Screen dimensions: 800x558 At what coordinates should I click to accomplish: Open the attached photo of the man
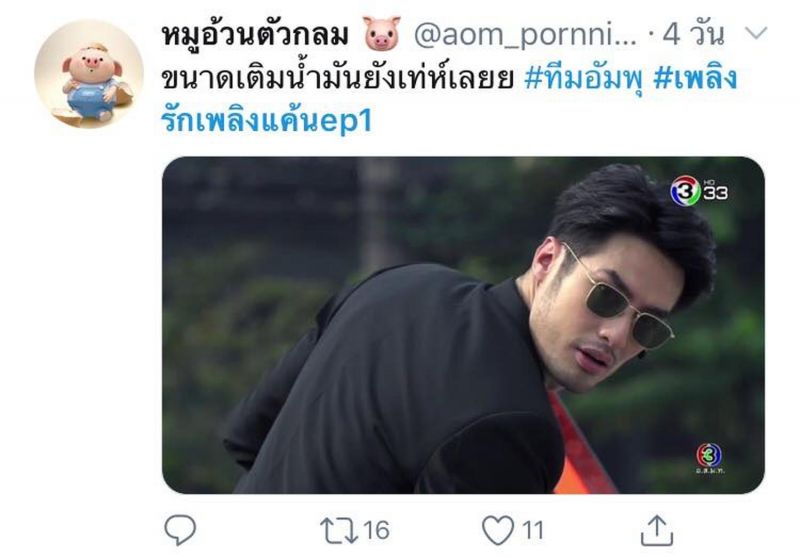463,325
